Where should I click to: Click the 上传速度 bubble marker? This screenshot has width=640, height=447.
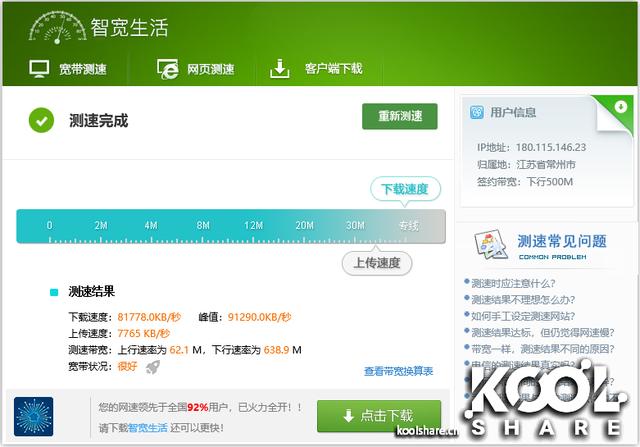coord(377,263)
